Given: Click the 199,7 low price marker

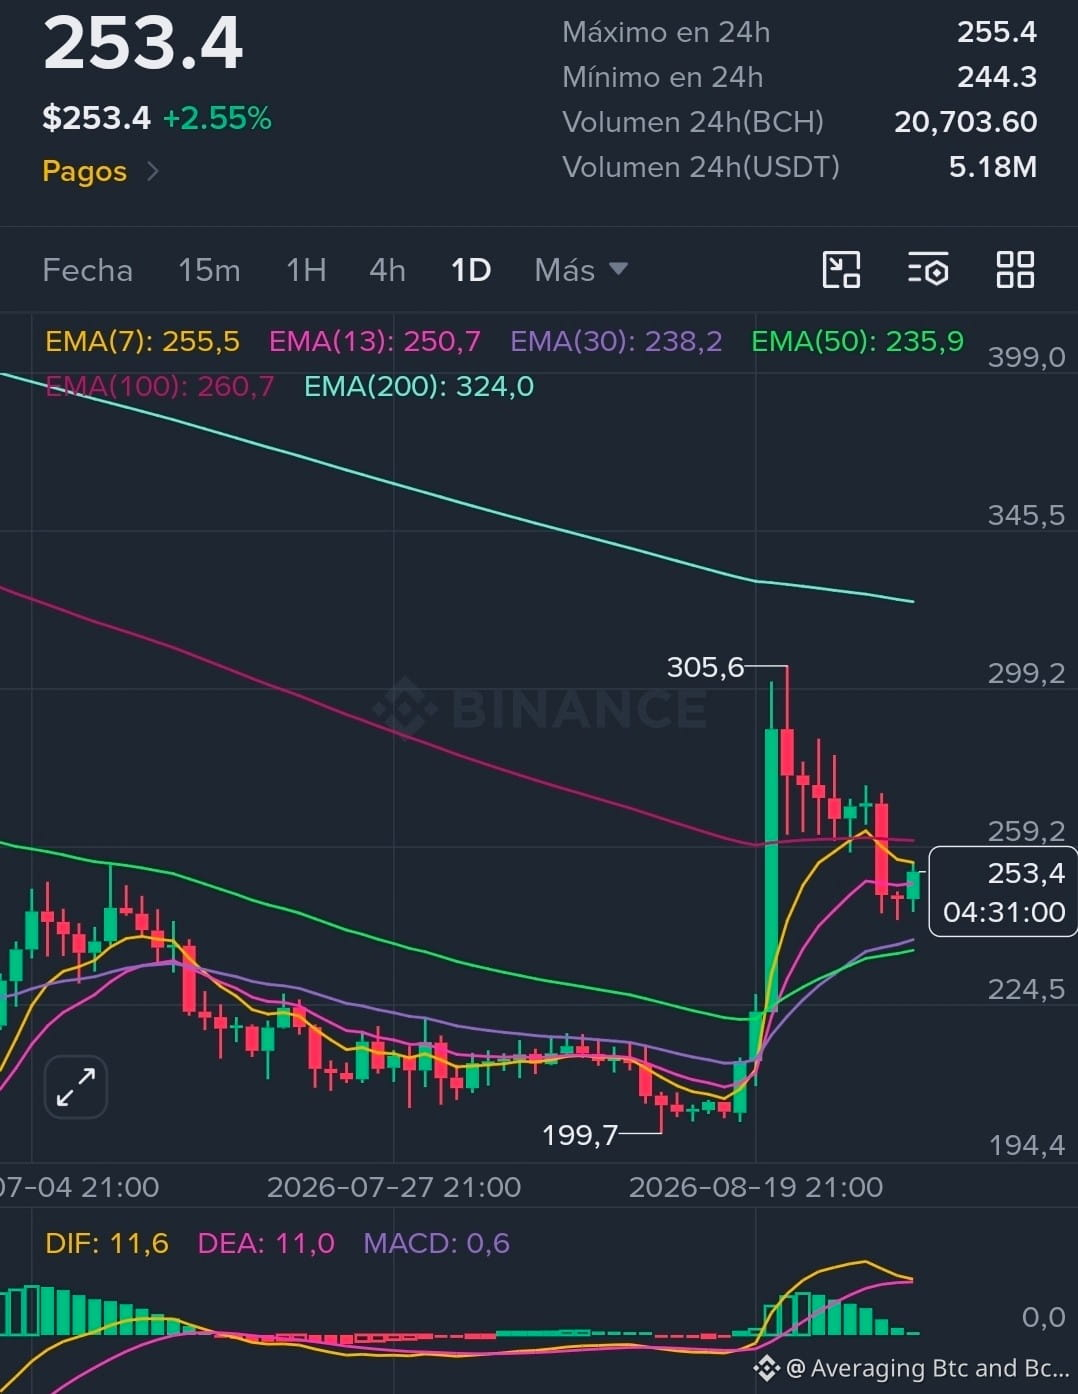Looking at the screenshot, I should [580, 1134].
